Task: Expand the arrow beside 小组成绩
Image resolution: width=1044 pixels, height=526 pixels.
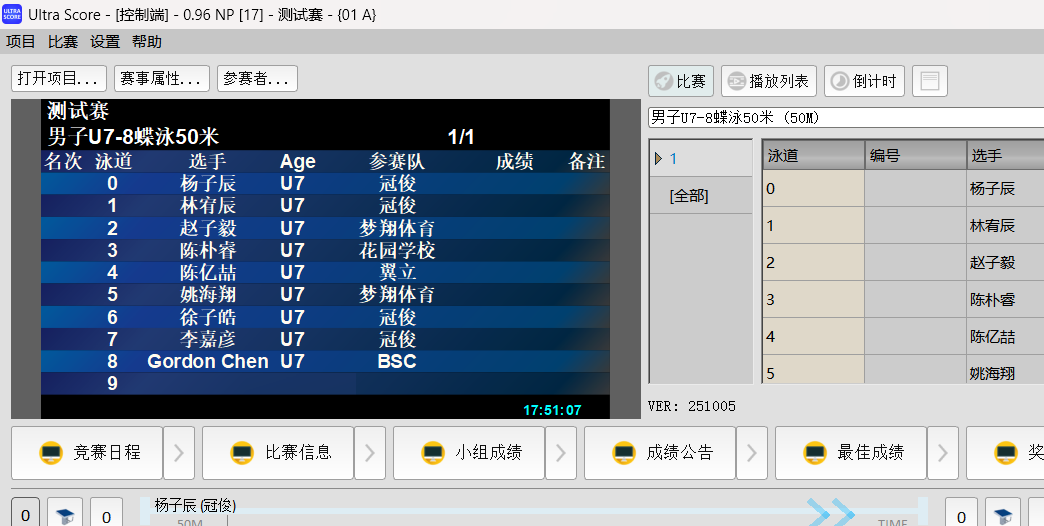Action: [x=560, y=453]
